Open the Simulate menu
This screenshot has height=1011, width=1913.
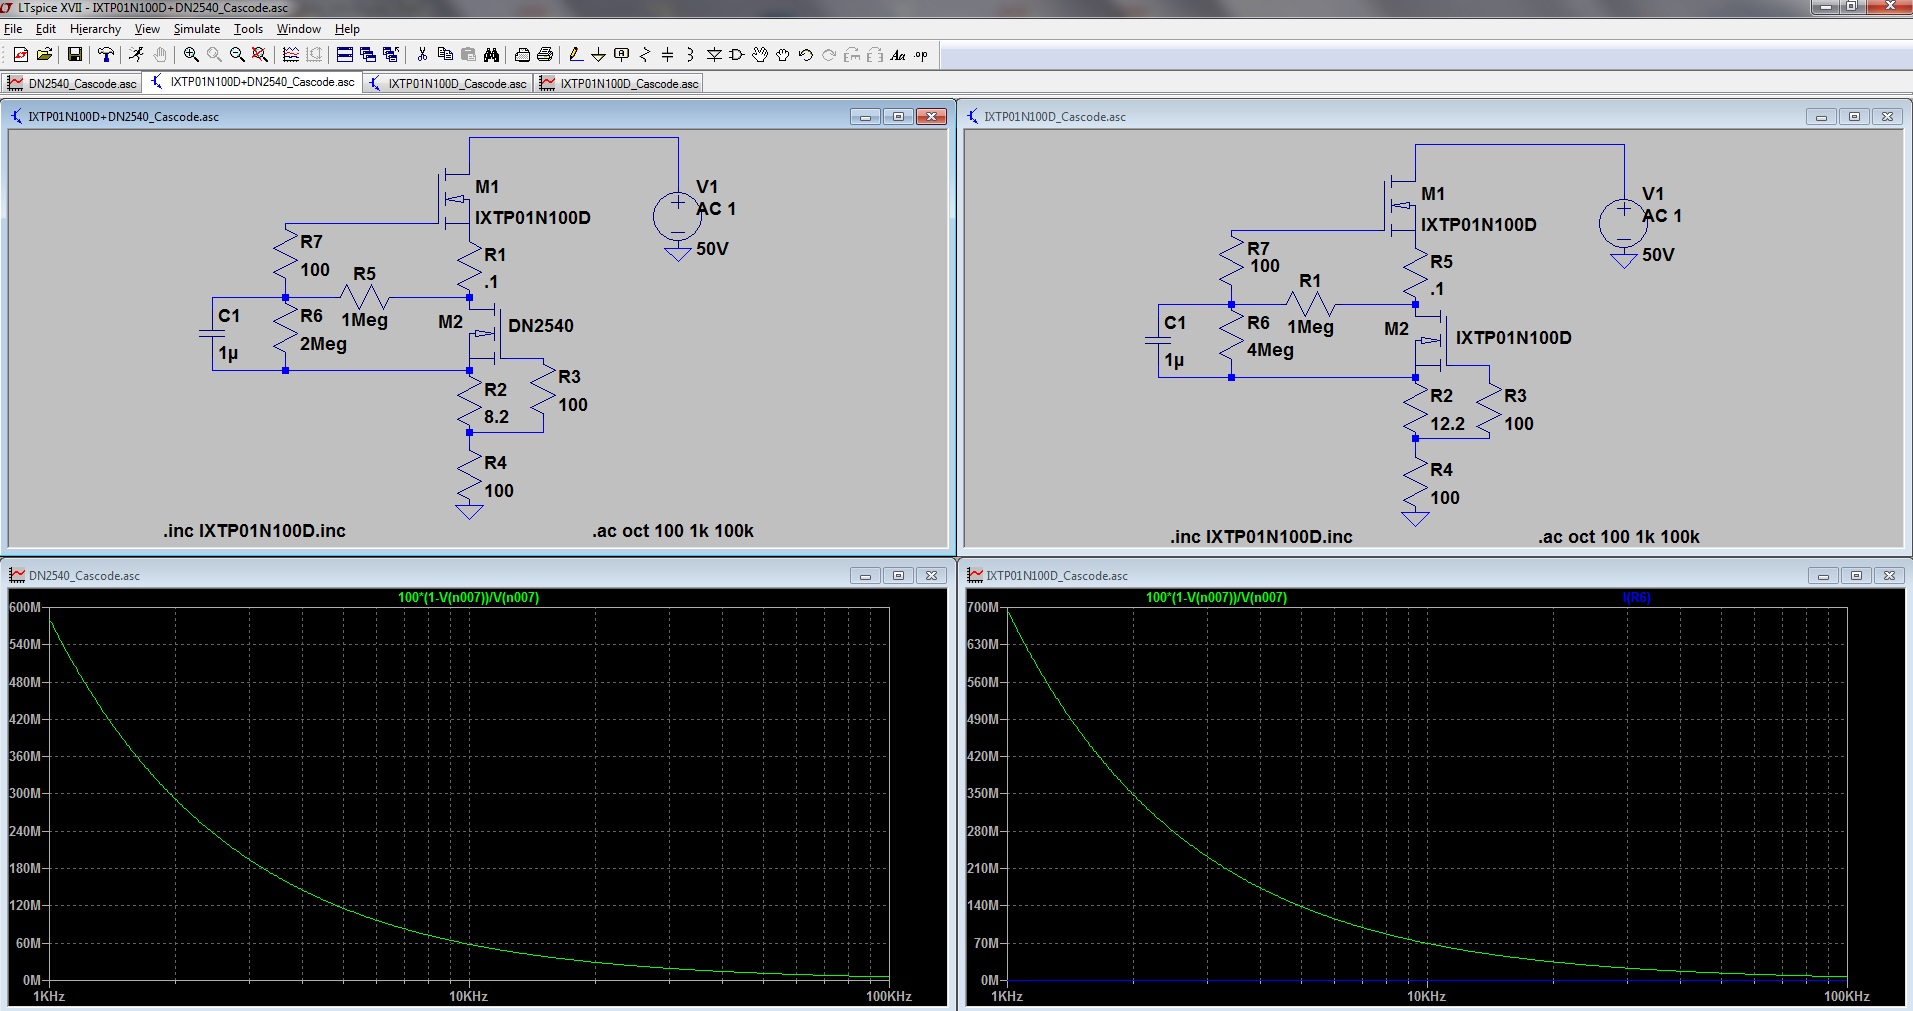click(x=197, y=29)
